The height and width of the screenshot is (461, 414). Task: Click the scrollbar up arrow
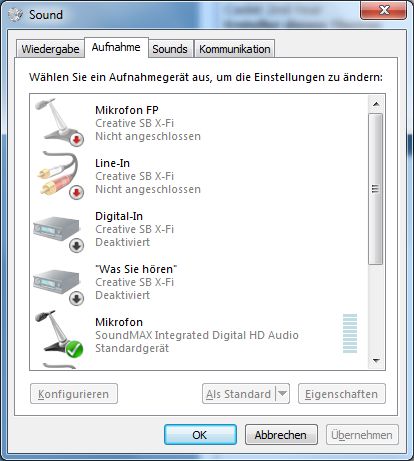376,104
